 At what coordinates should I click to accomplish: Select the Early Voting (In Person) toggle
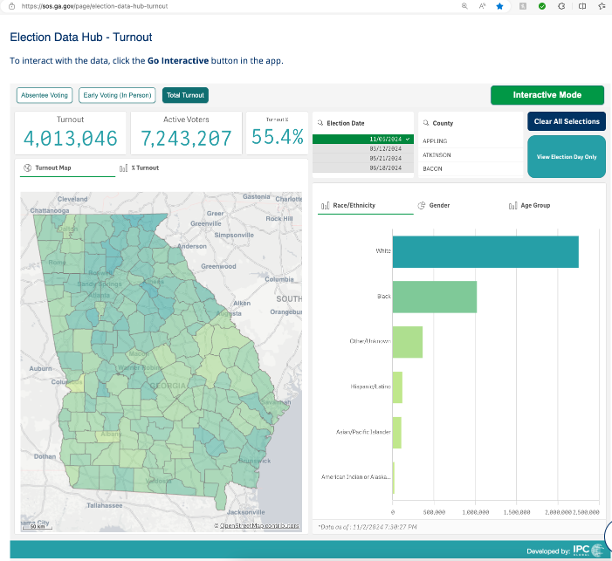[118, 95]
